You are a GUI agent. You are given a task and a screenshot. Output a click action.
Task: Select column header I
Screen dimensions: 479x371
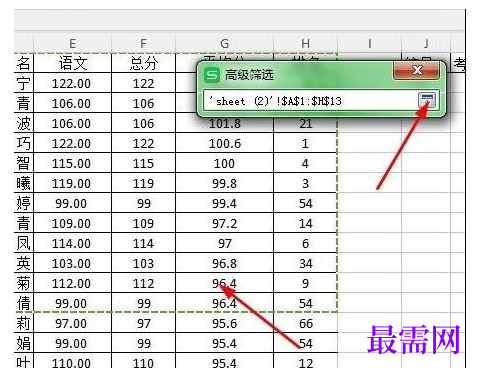tap(369, 43)
